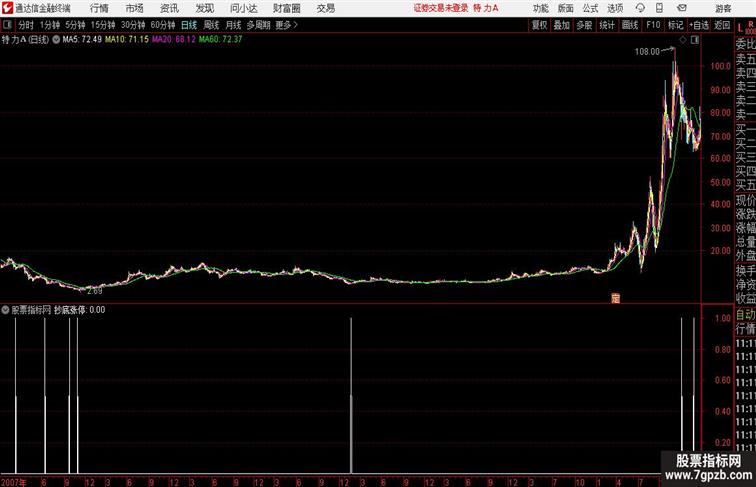Switch to the 周线 weekly tab

pyautogui.click(x=211, y=25)
